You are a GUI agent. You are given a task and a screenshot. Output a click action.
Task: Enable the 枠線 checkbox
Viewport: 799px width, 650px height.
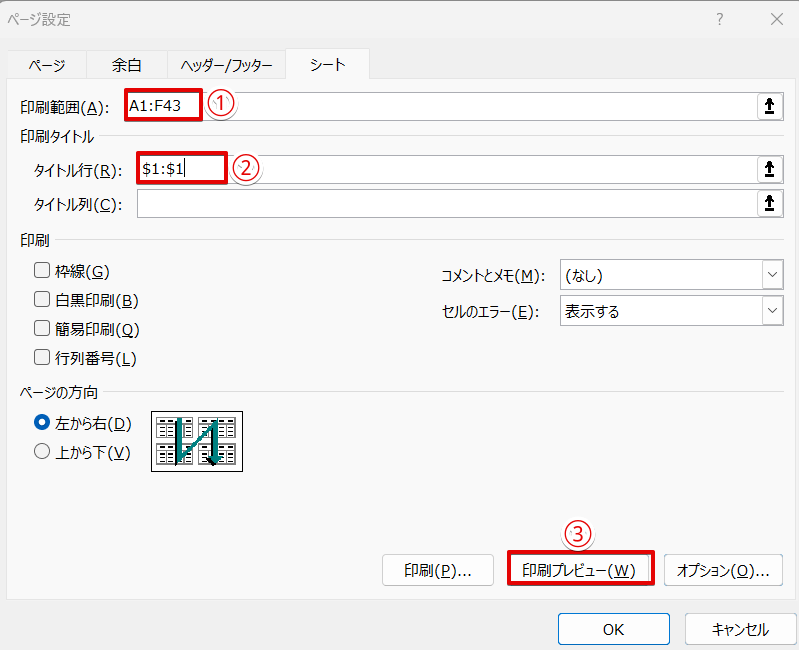click(x=42, y=270)
